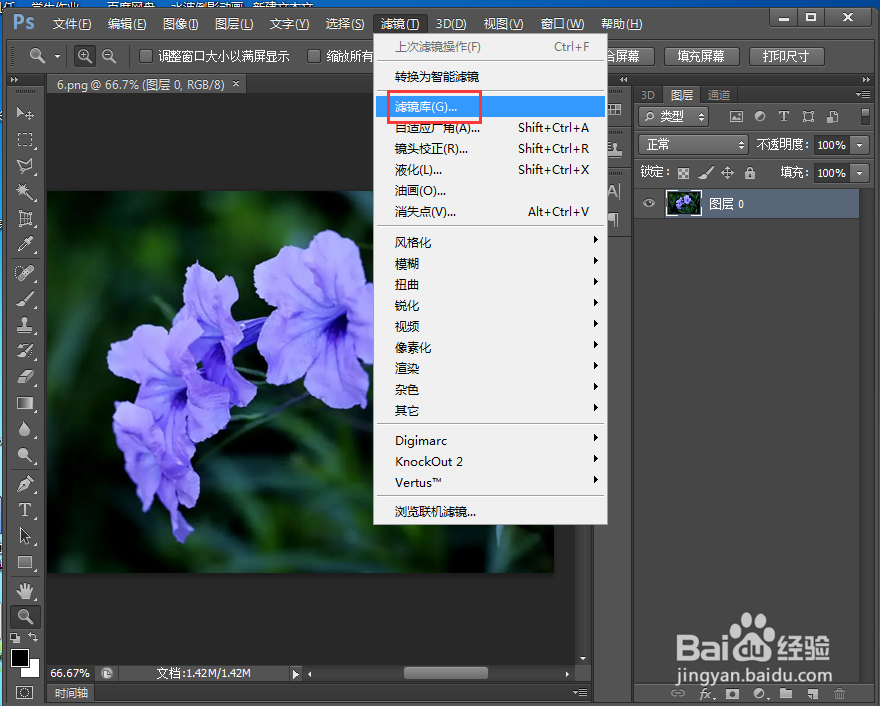This screenshot has height=706, width=880.
Task: Toggle lock image pixels
Action: point(705,173)
